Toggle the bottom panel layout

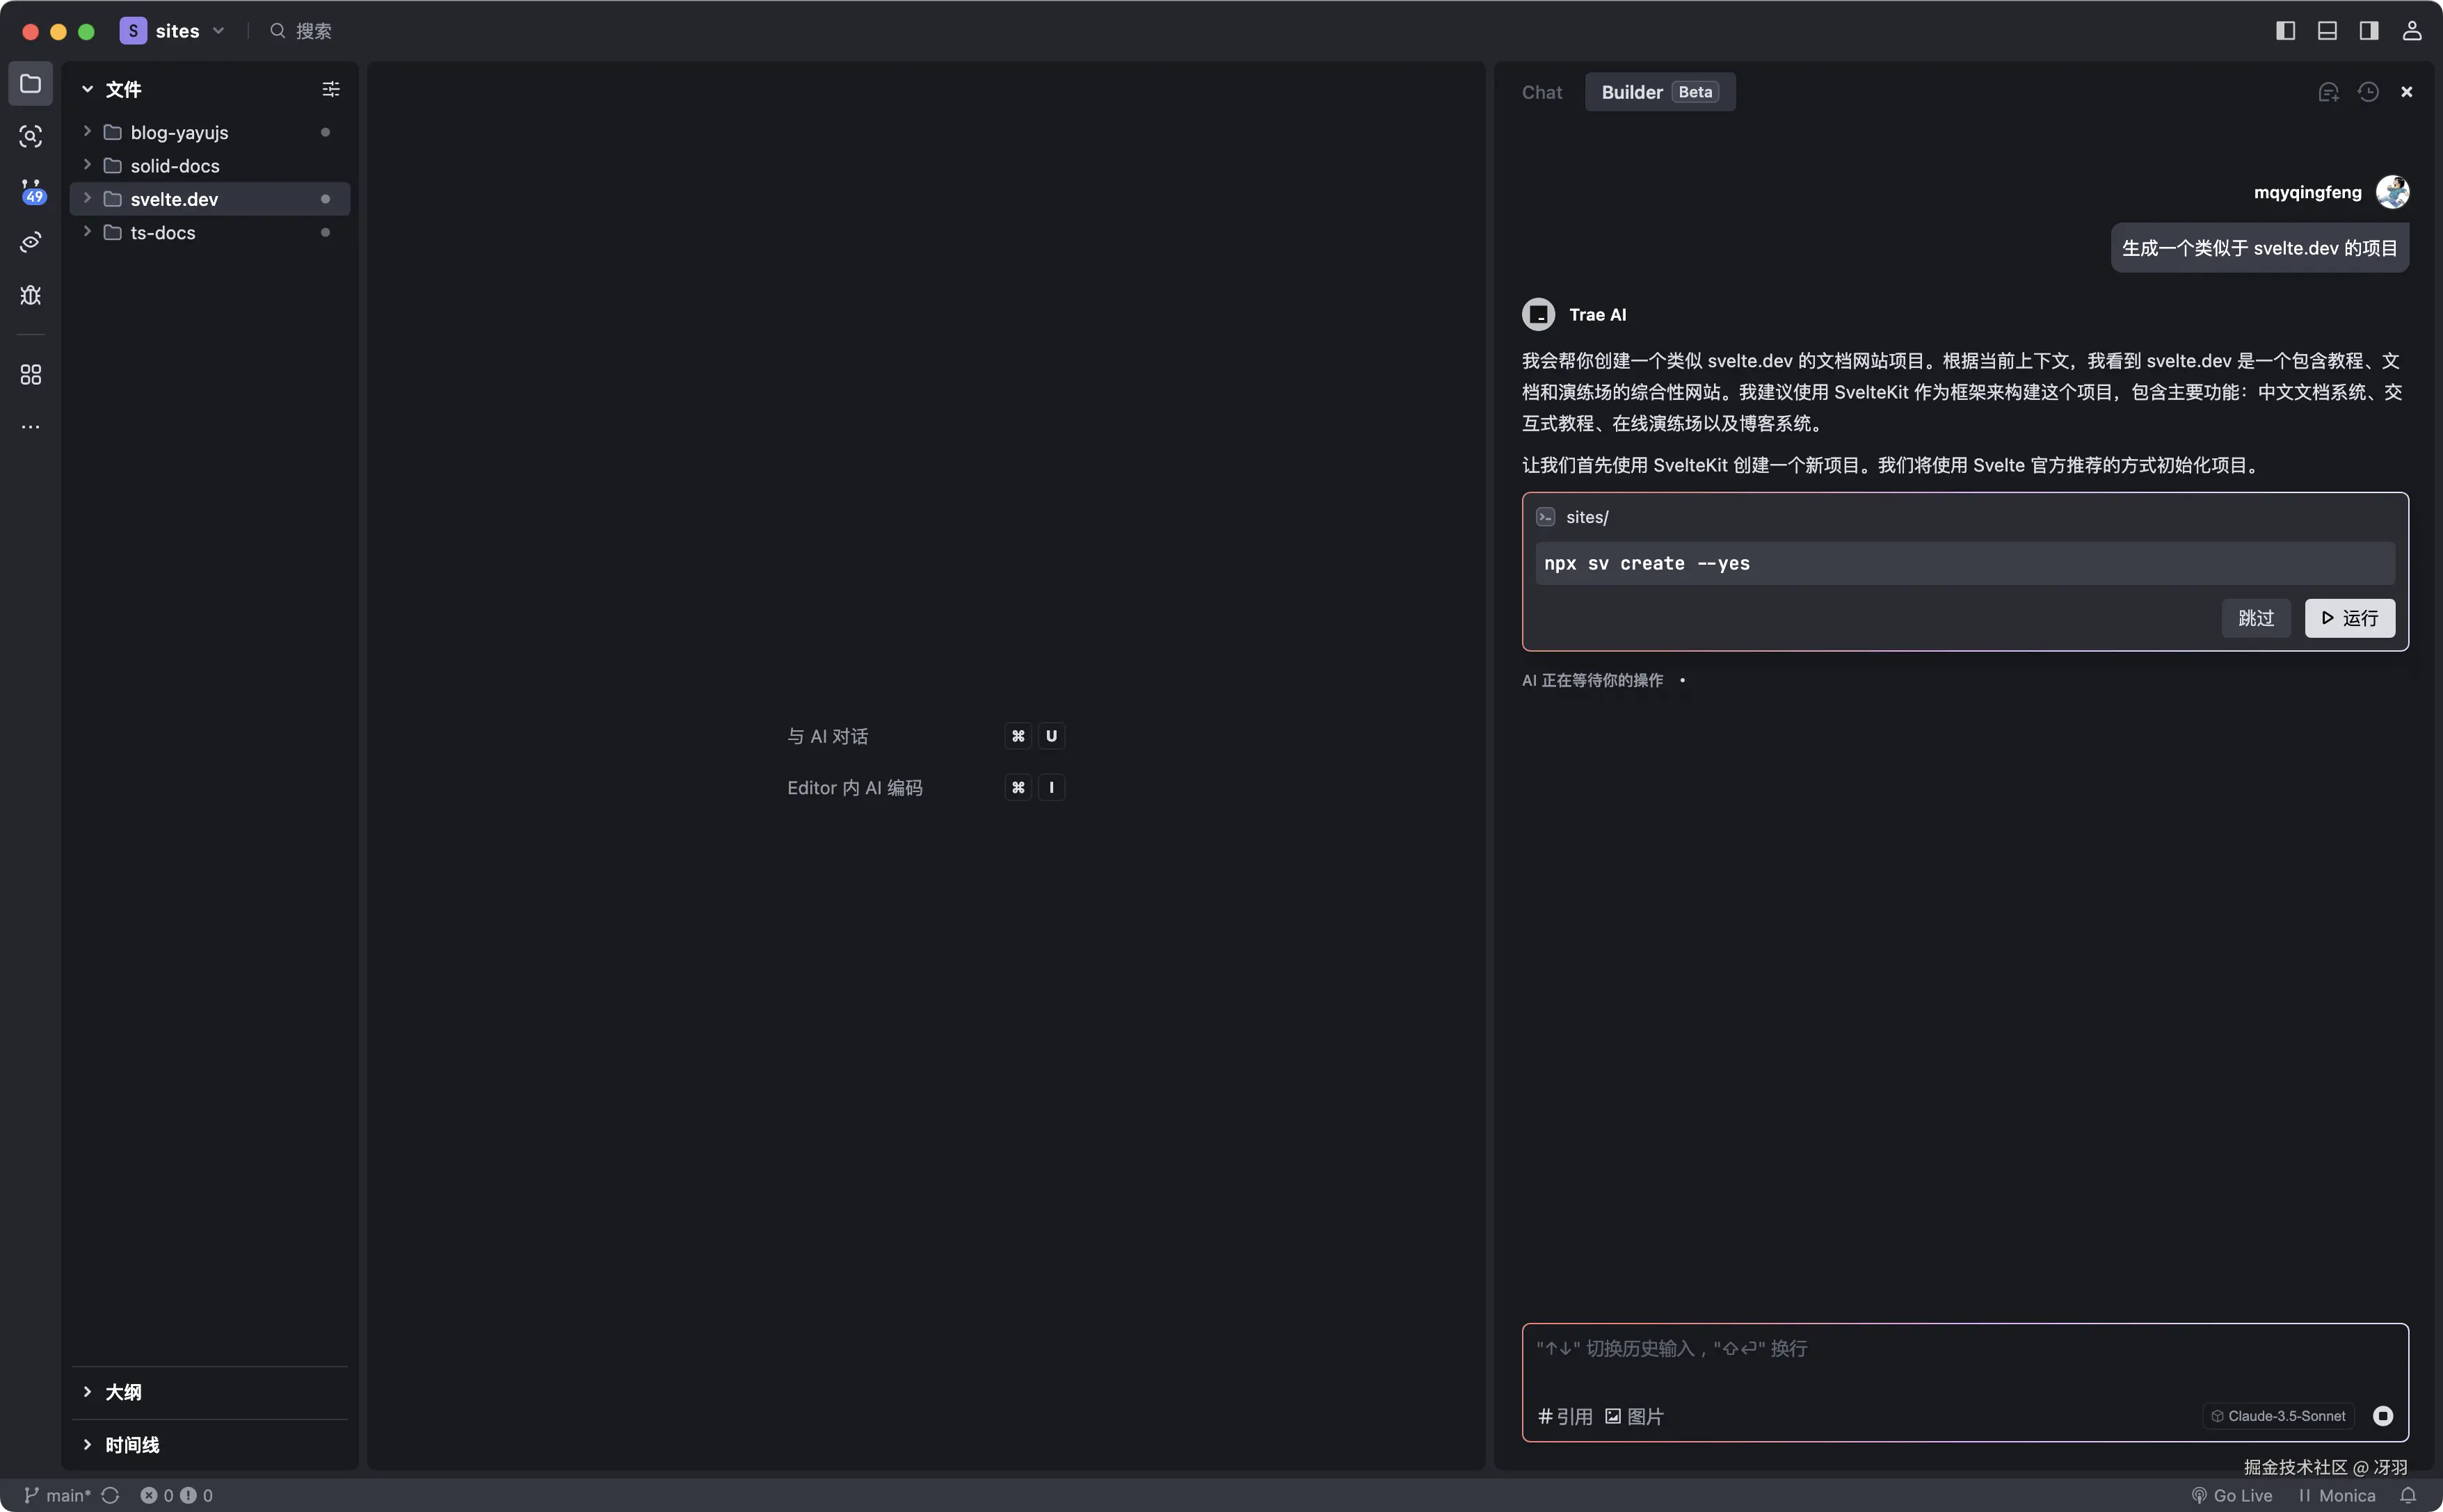[2327, 31]
